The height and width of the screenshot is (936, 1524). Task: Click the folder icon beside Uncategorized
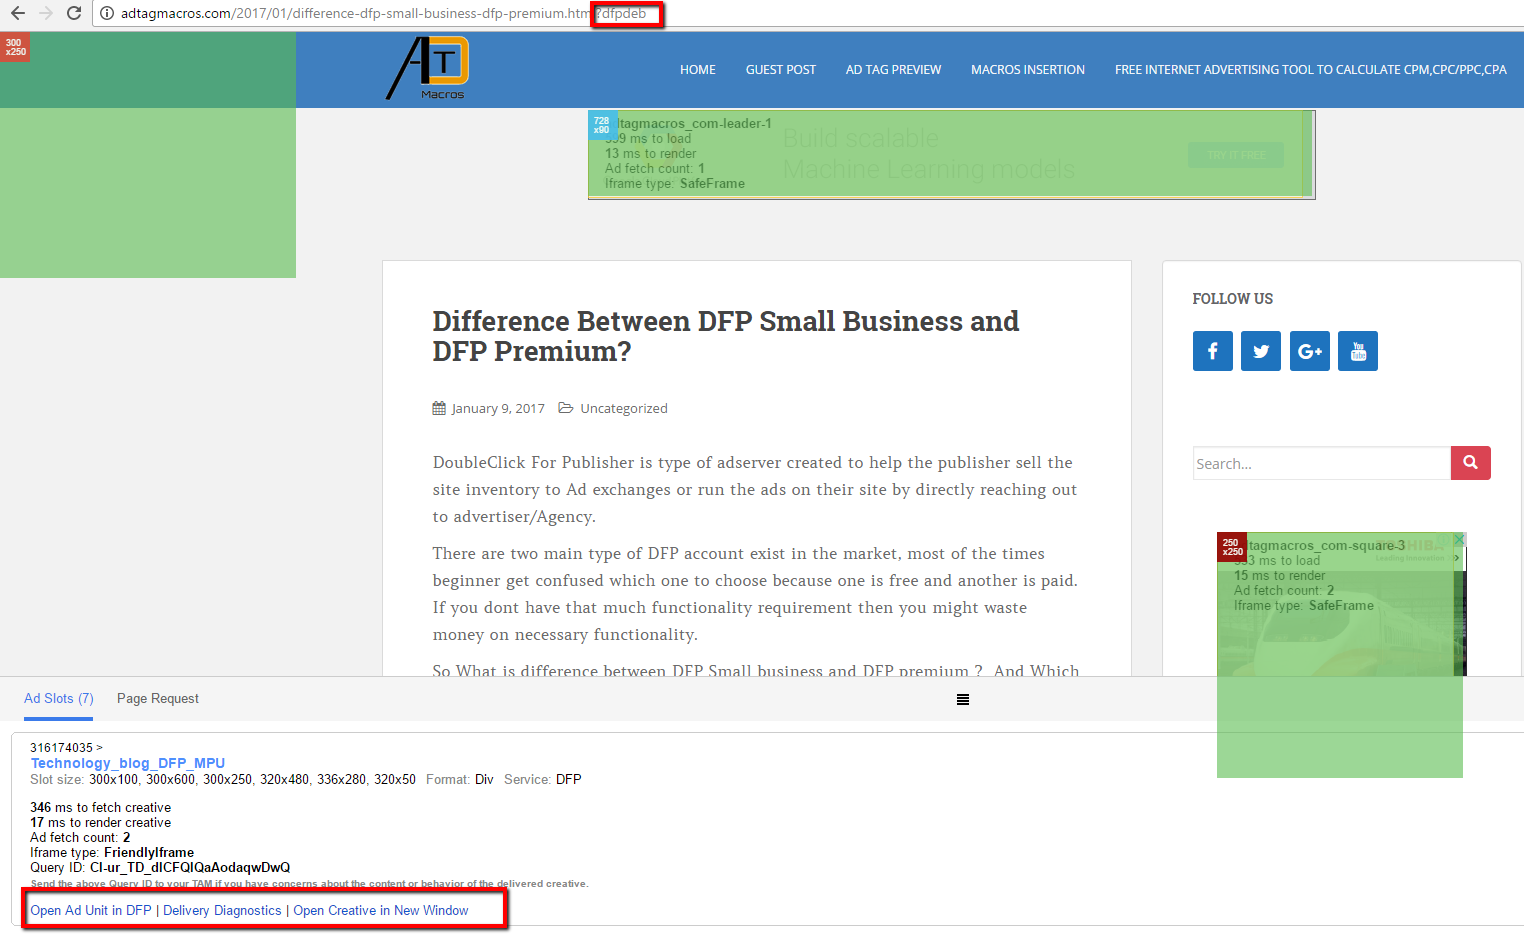(x=566, y=408)
